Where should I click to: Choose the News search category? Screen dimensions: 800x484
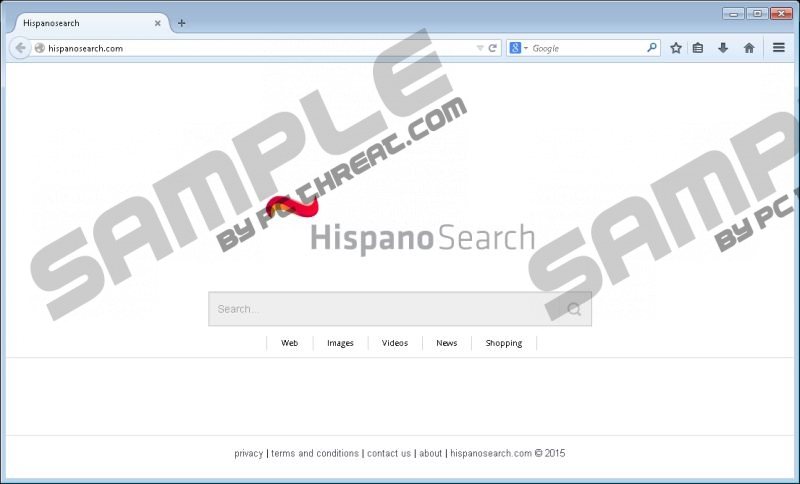pyautogui.click(x=447, y=343)
